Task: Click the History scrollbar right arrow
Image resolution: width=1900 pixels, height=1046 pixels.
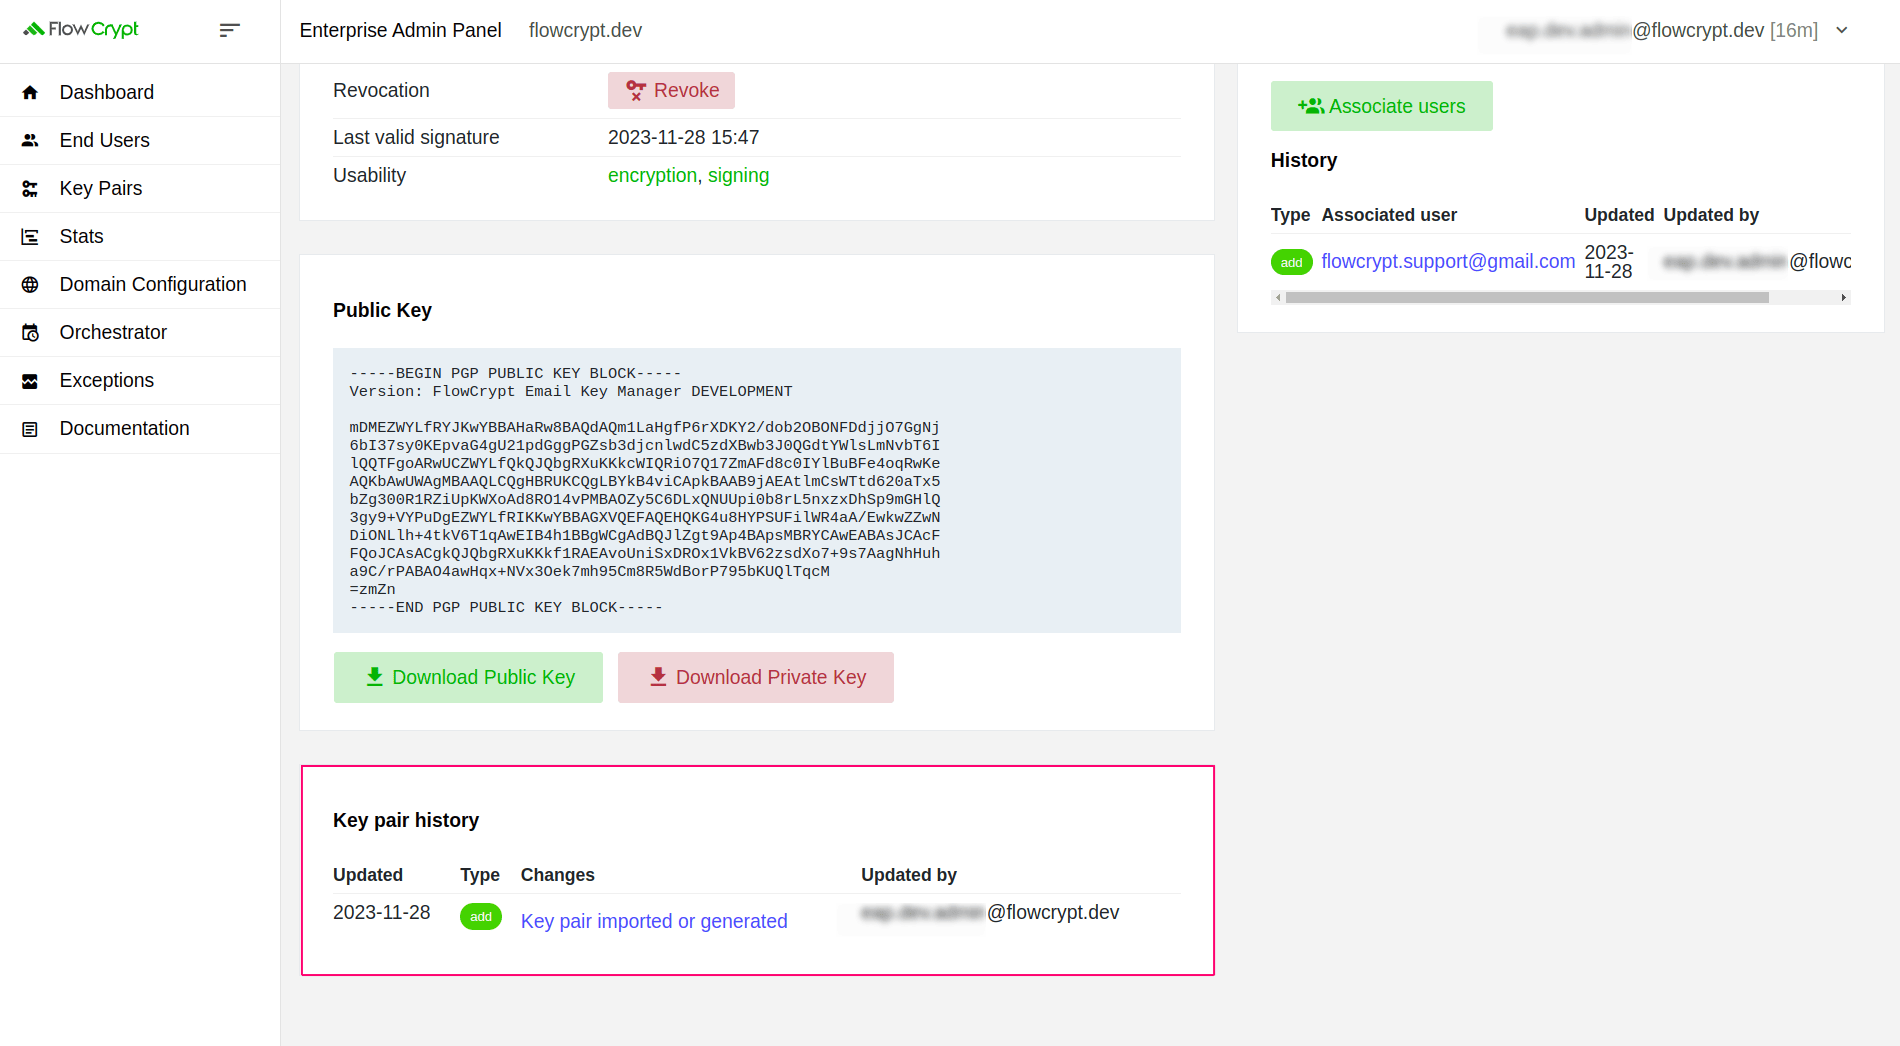Action: [1843, 297]
